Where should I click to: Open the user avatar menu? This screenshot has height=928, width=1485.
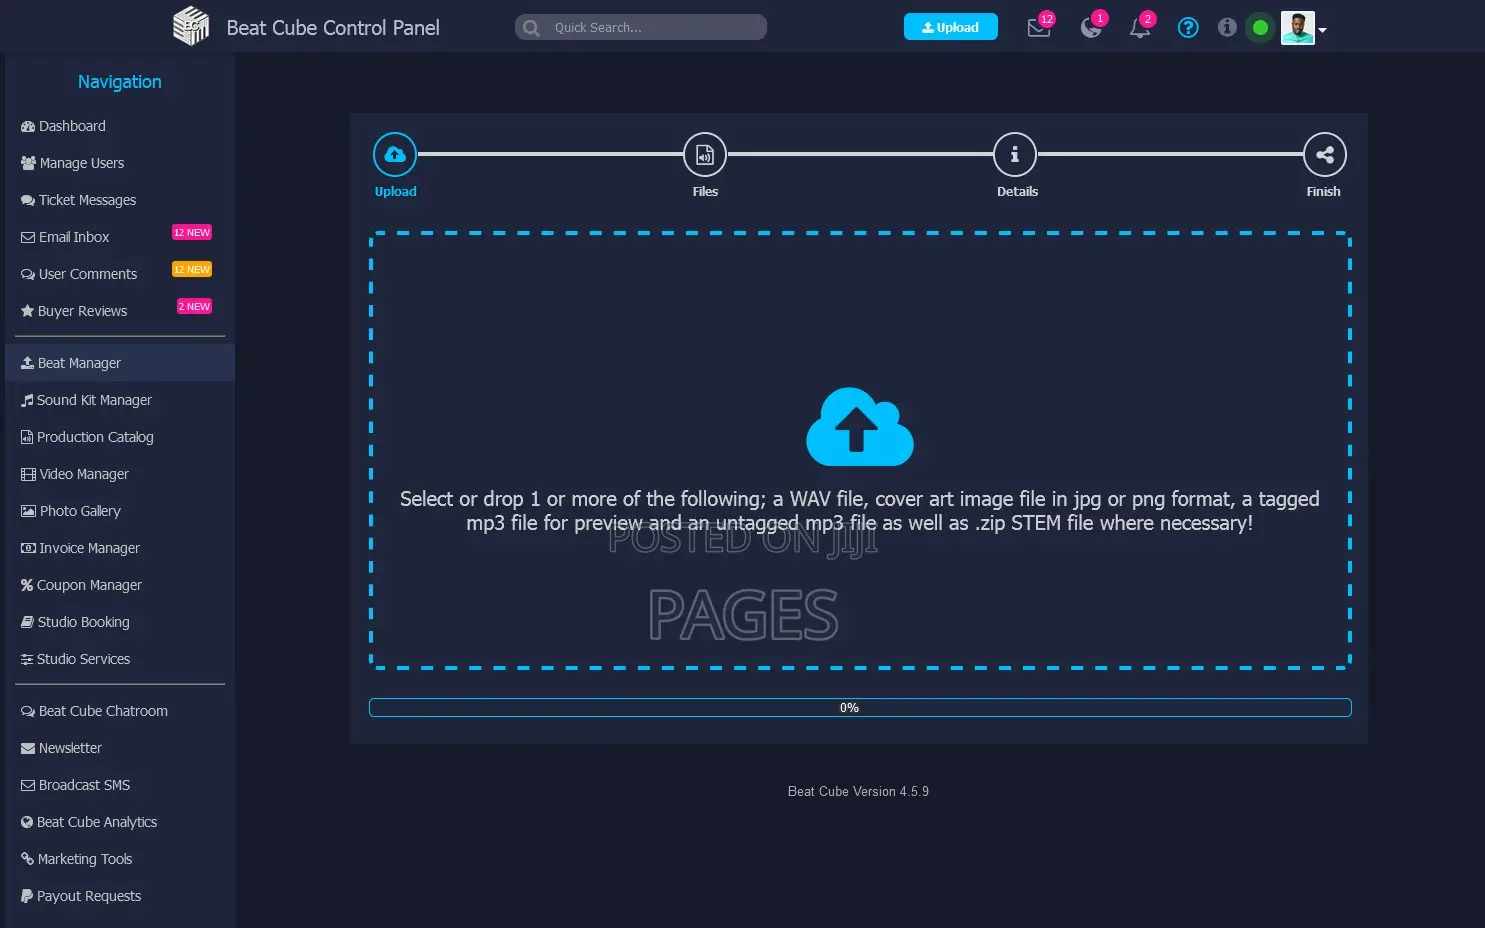[x=1298, y=28]
